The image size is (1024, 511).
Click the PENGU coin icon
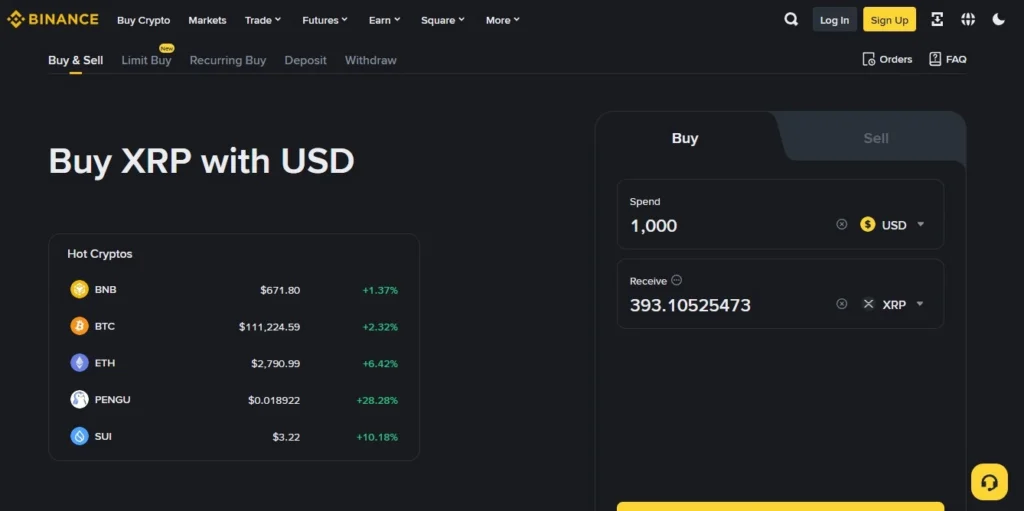point(79,399)
